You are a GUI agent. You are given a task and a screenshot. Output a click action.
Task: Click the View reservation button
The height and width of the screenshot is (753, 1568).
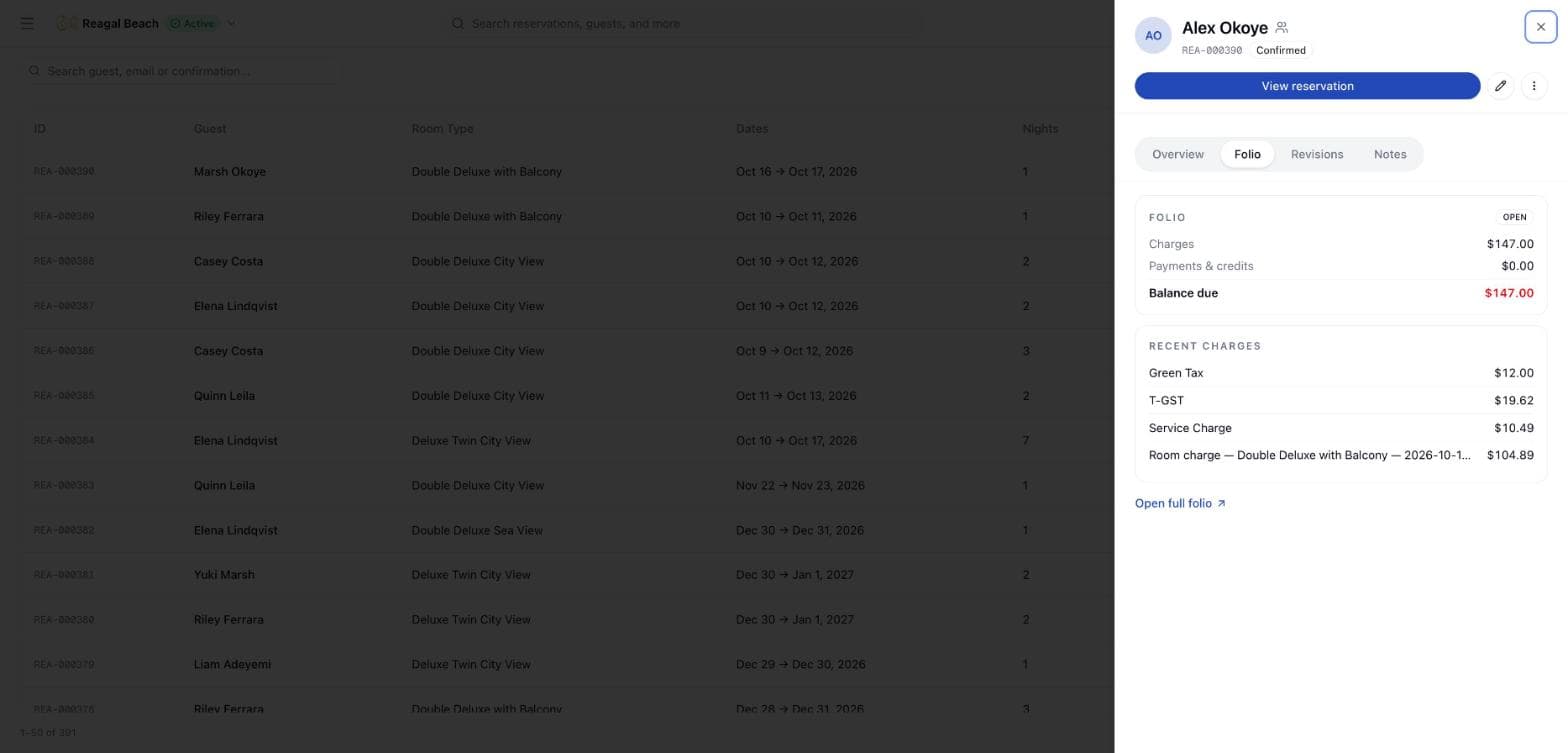pos(1307,86)
